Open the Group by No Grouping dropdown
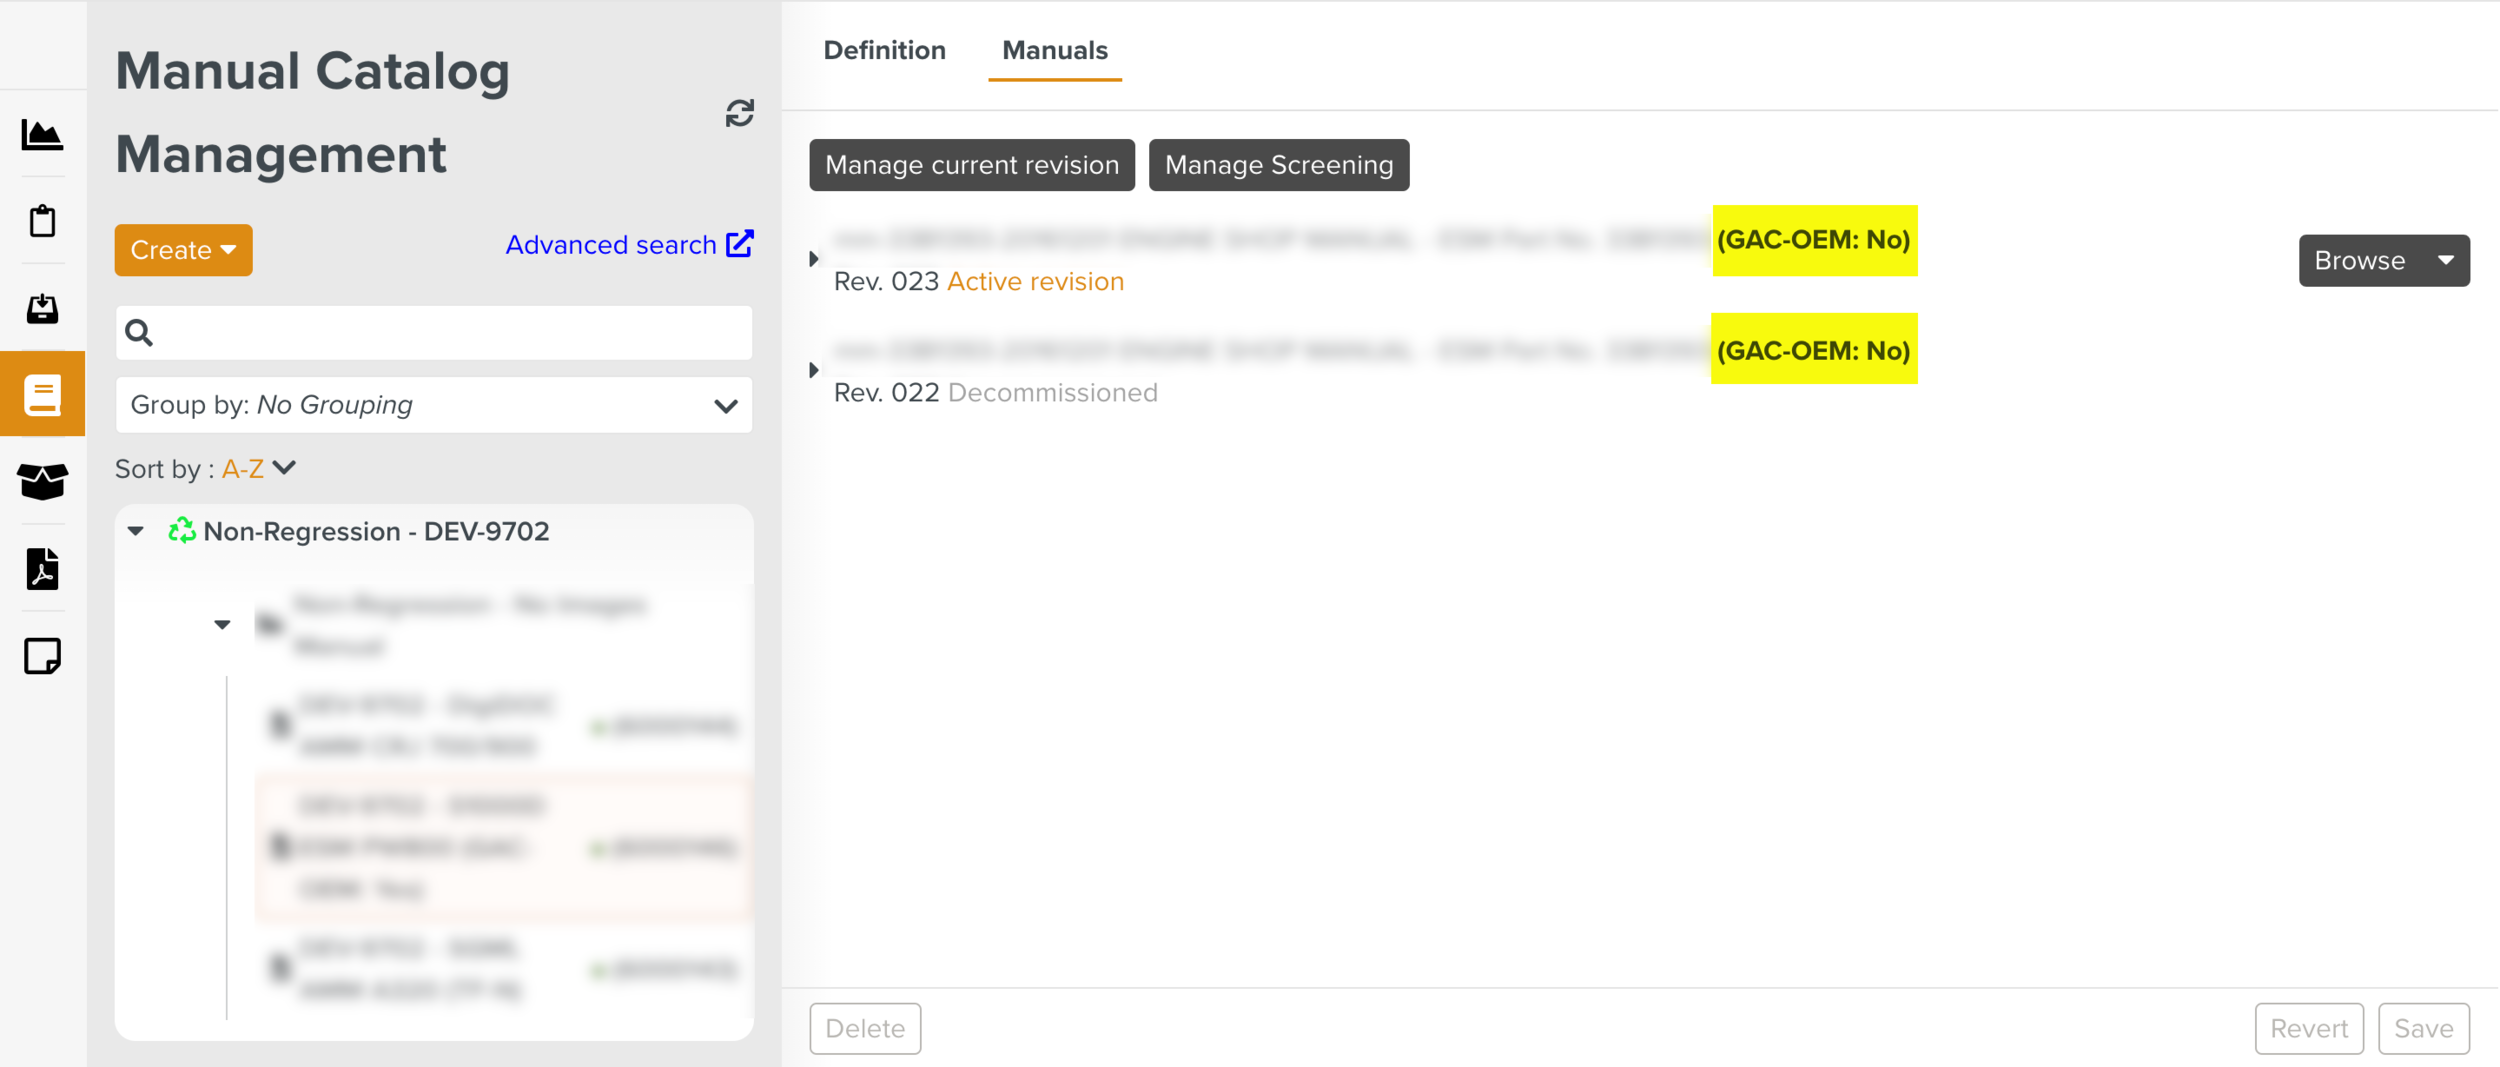The image size is (2500, 1067). pyautogui.click(x=433, y=405)
